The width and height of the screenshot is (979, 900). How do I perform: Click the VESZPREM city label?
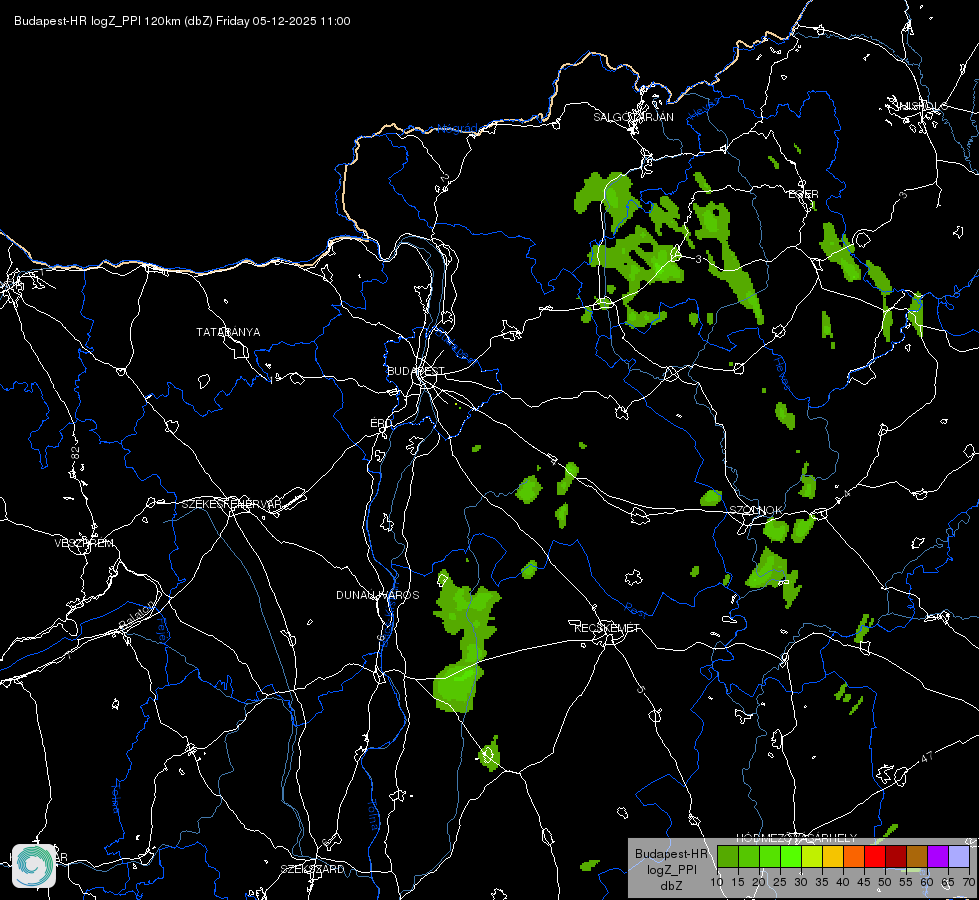click(x=84, y=543)
